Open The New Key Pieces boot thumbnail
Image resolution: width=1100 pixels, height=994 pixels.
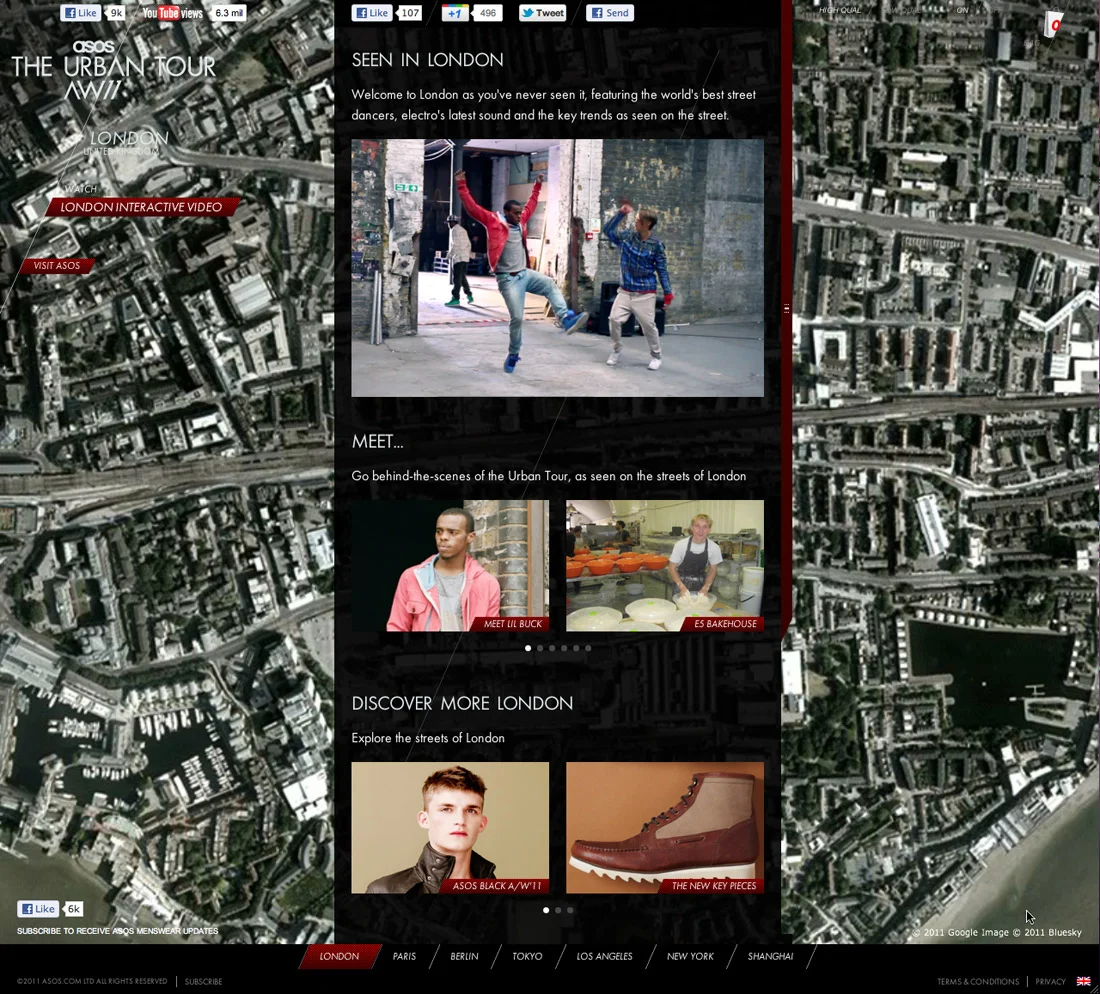point(665,828)
